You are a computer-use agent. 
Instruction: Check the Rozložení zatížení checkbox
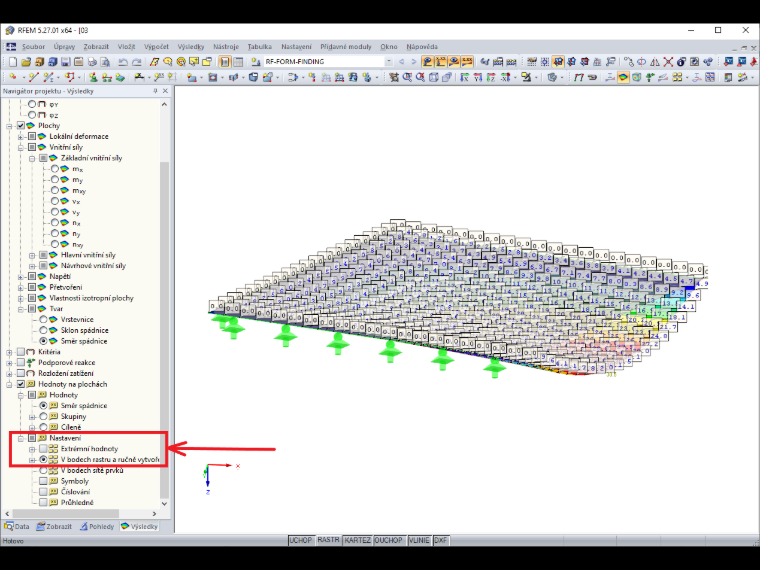click(21, 373)
